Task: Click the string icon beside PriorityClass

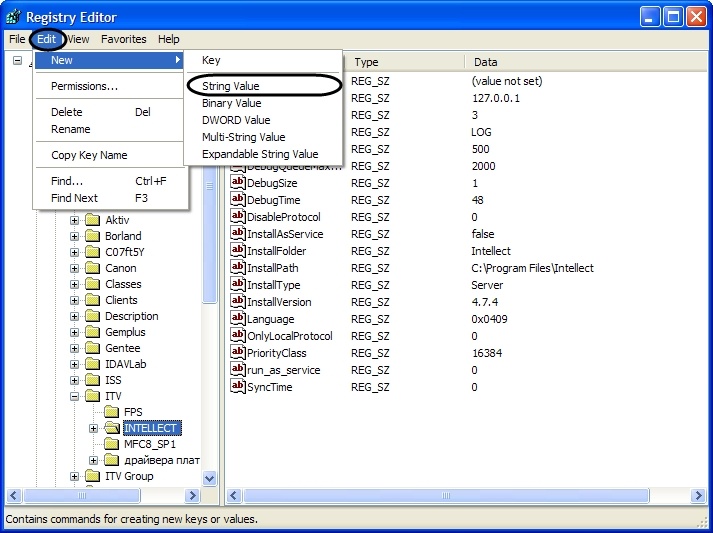Action: tap(238, 353)
